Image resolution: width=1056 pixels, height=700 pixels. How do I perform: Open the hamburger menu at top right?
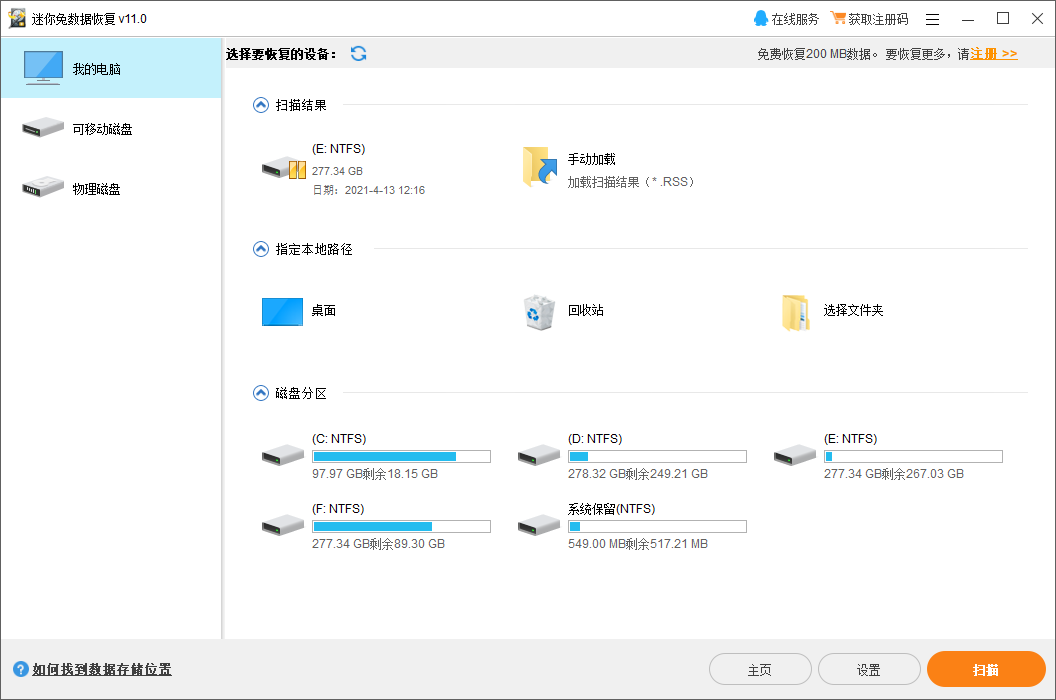click(x=931, y=18)
